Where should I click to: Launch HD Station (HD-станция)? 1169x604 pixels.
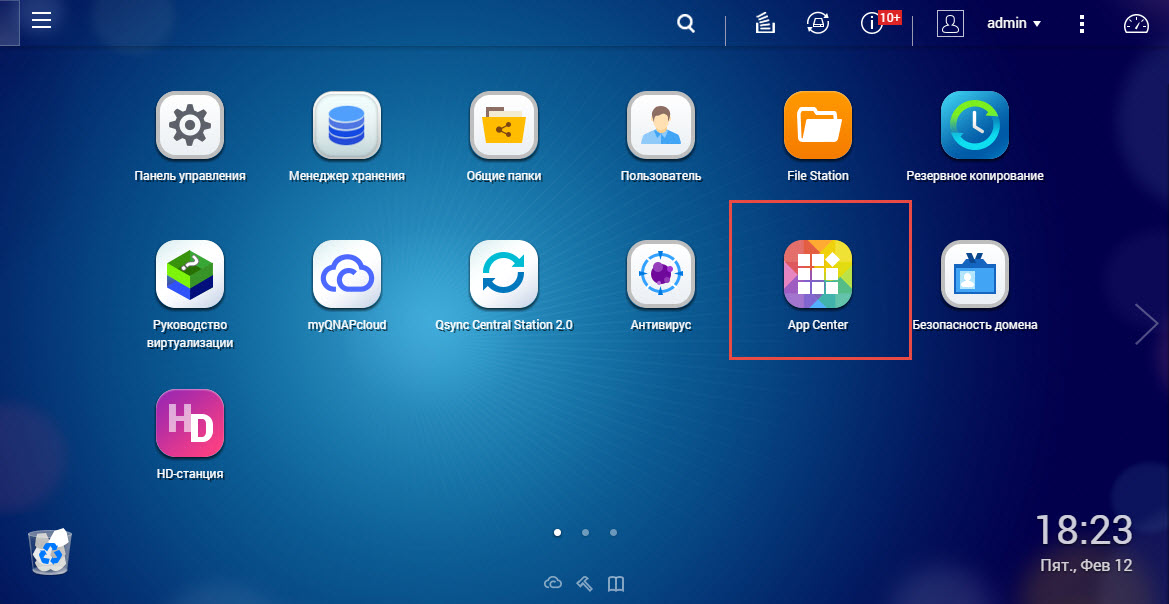[x=190, y=423]
